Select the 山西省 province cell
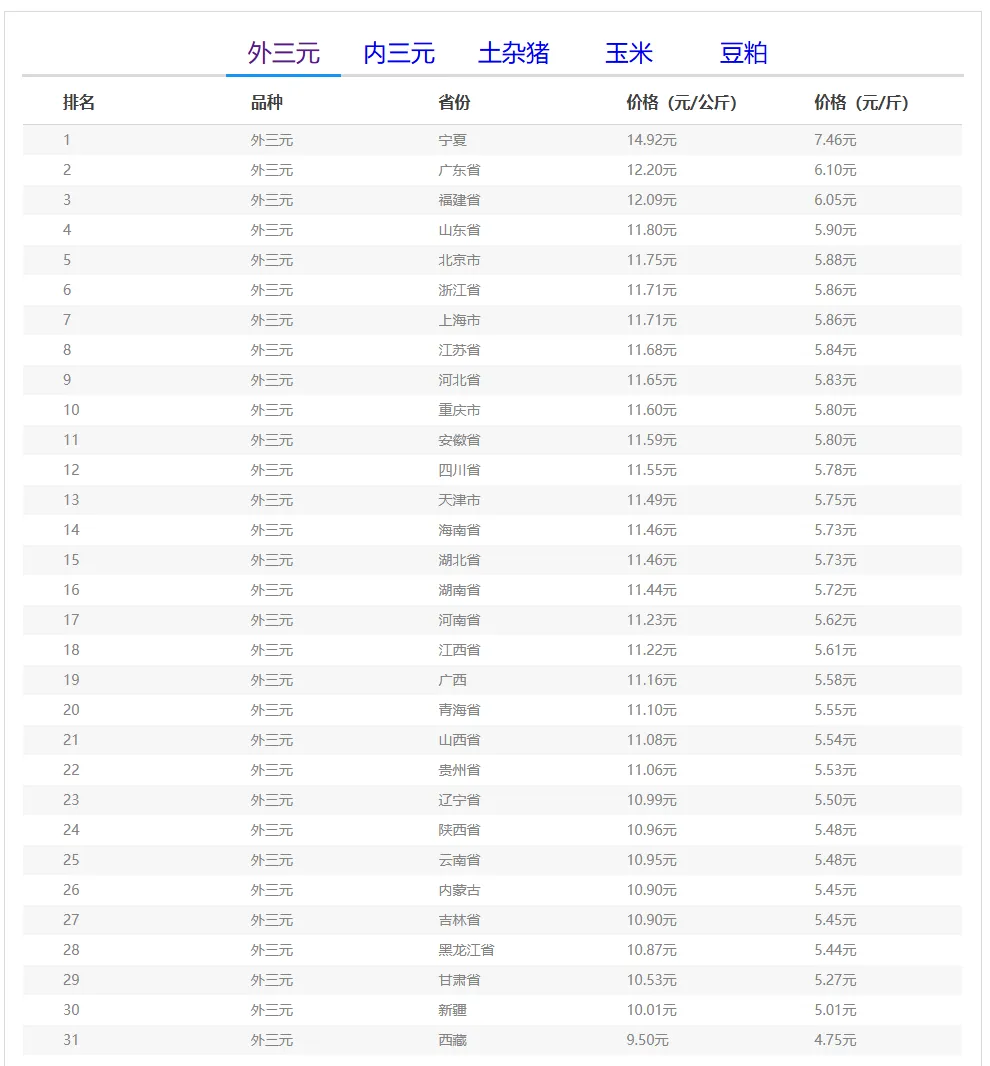Image resolution: width=990 pixels, height=1066 pixels. [459, 740]
